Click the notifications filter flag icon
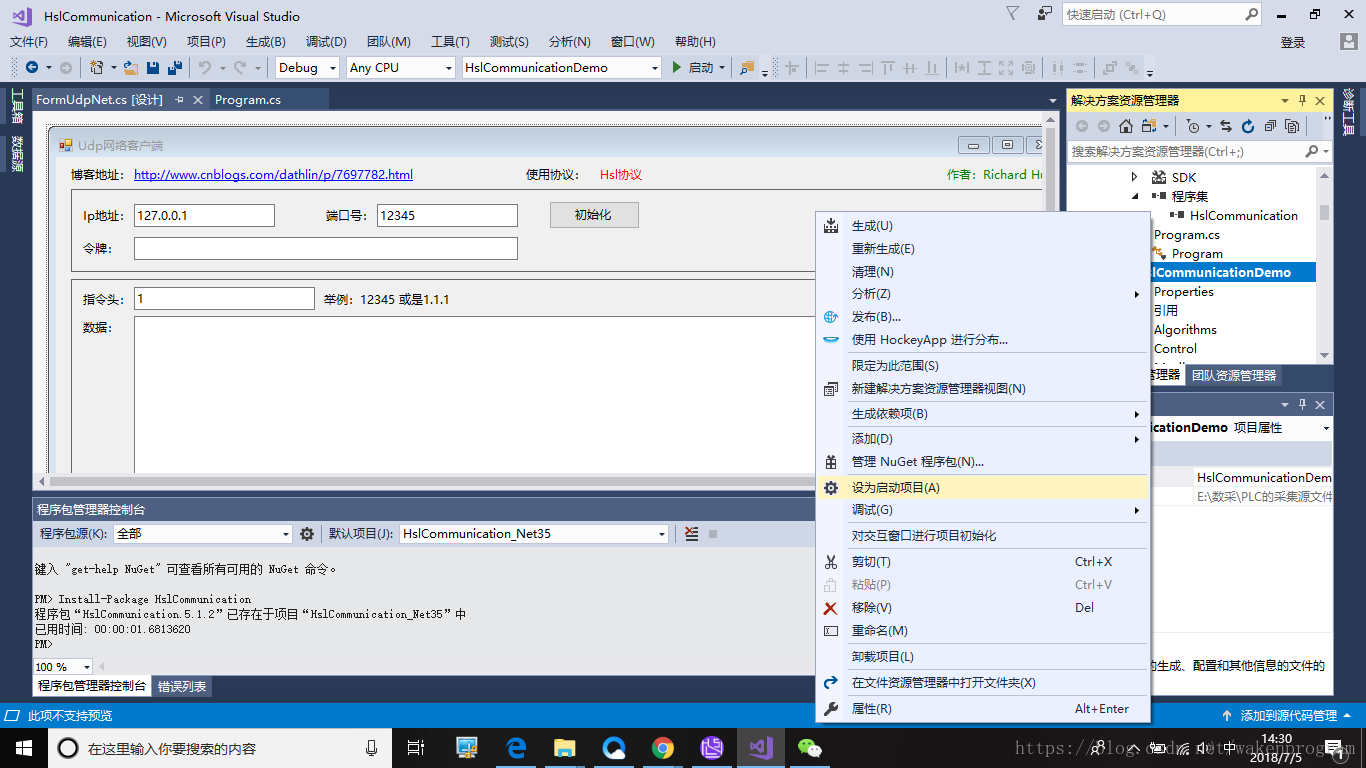 click(1013, 14)
